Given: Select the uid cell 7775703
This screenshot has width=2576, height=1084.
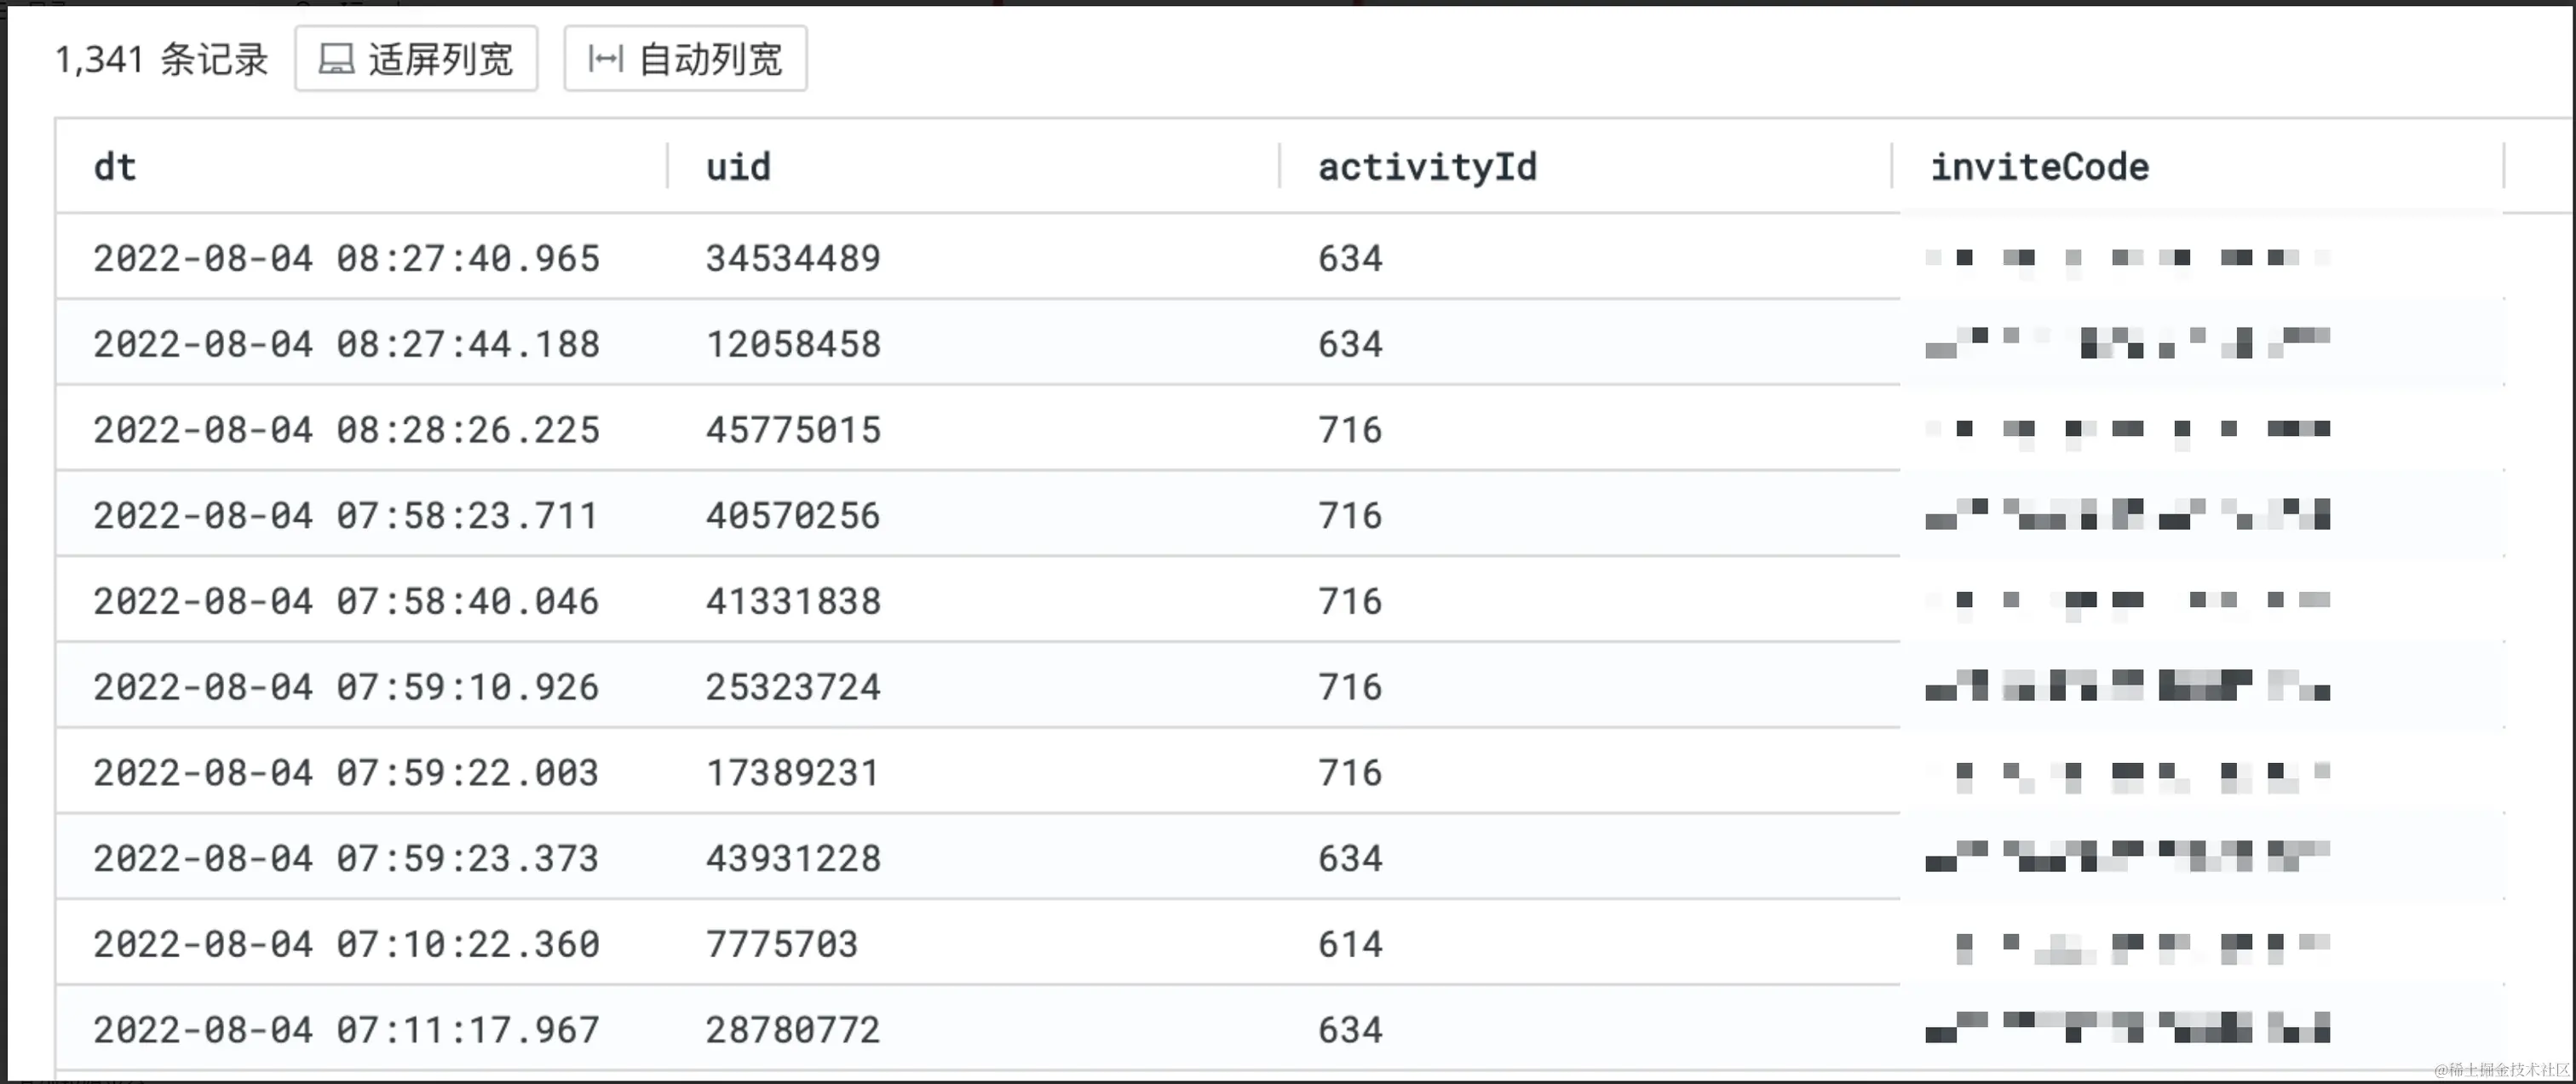Looking at the screenshot, I should coord(781,944).
